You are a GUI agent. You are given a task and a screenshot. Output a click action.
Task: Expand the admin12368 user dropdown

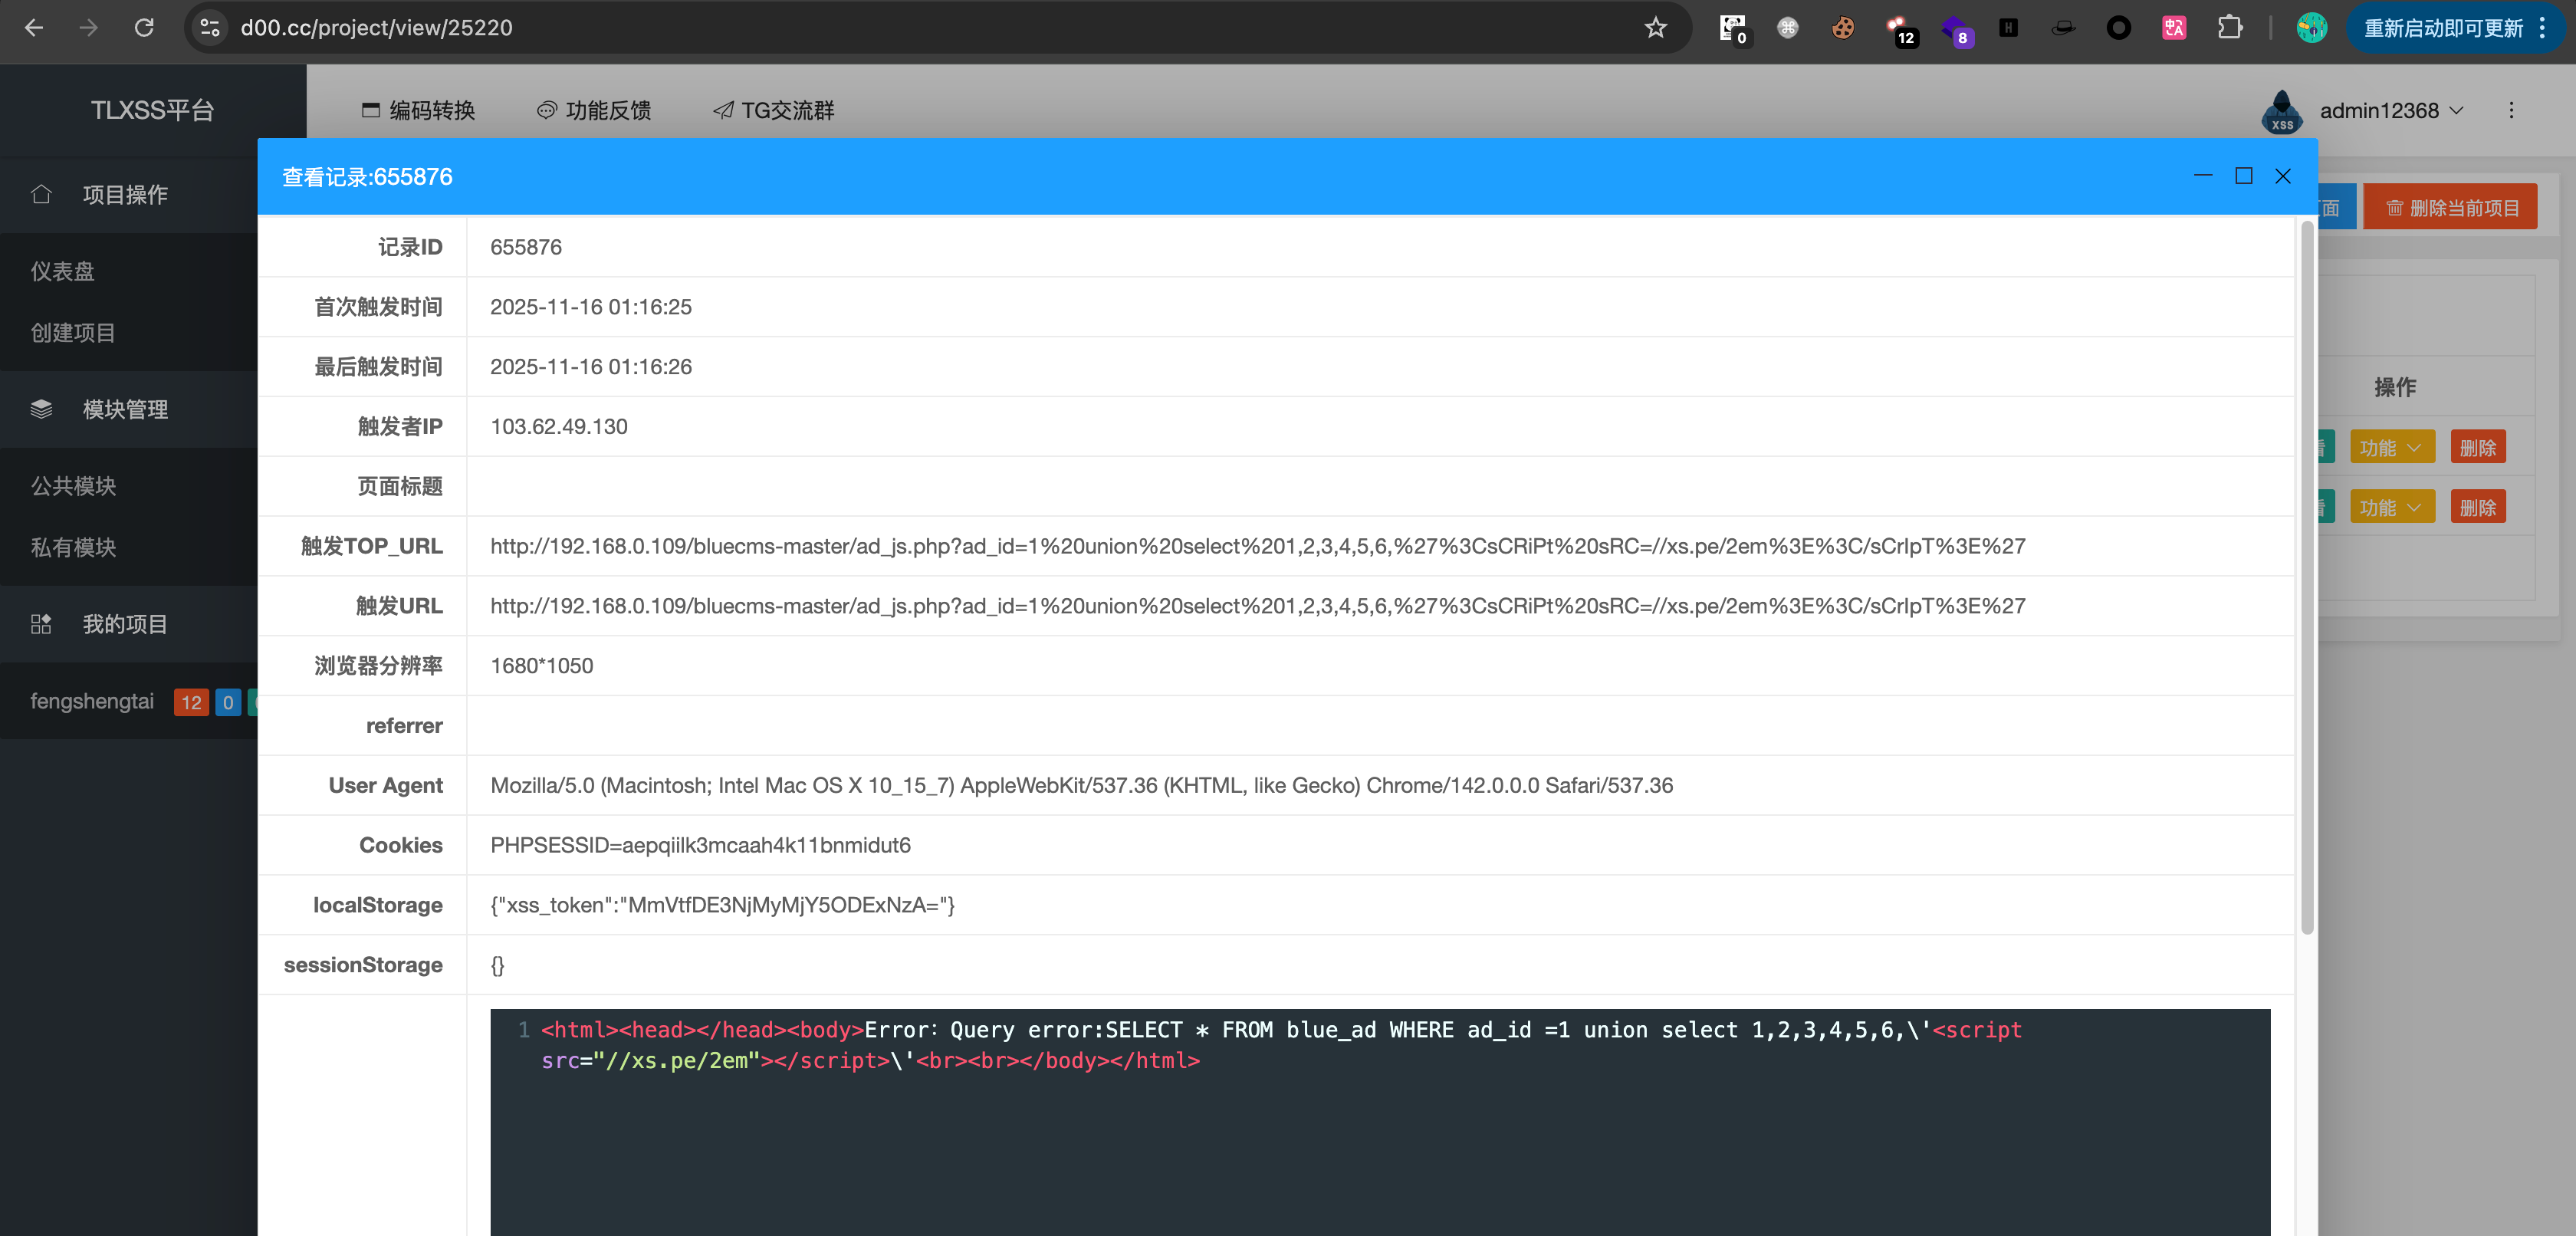tap(2390, 111)
